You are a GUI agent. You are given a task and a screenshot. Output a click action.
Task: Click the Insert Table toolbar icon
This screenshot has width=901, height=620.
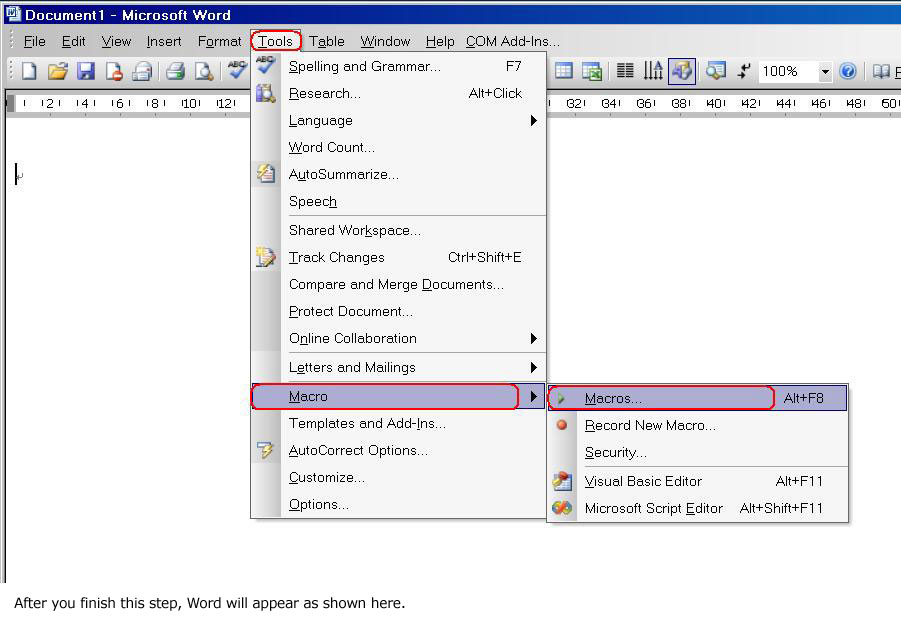point(564,71)
